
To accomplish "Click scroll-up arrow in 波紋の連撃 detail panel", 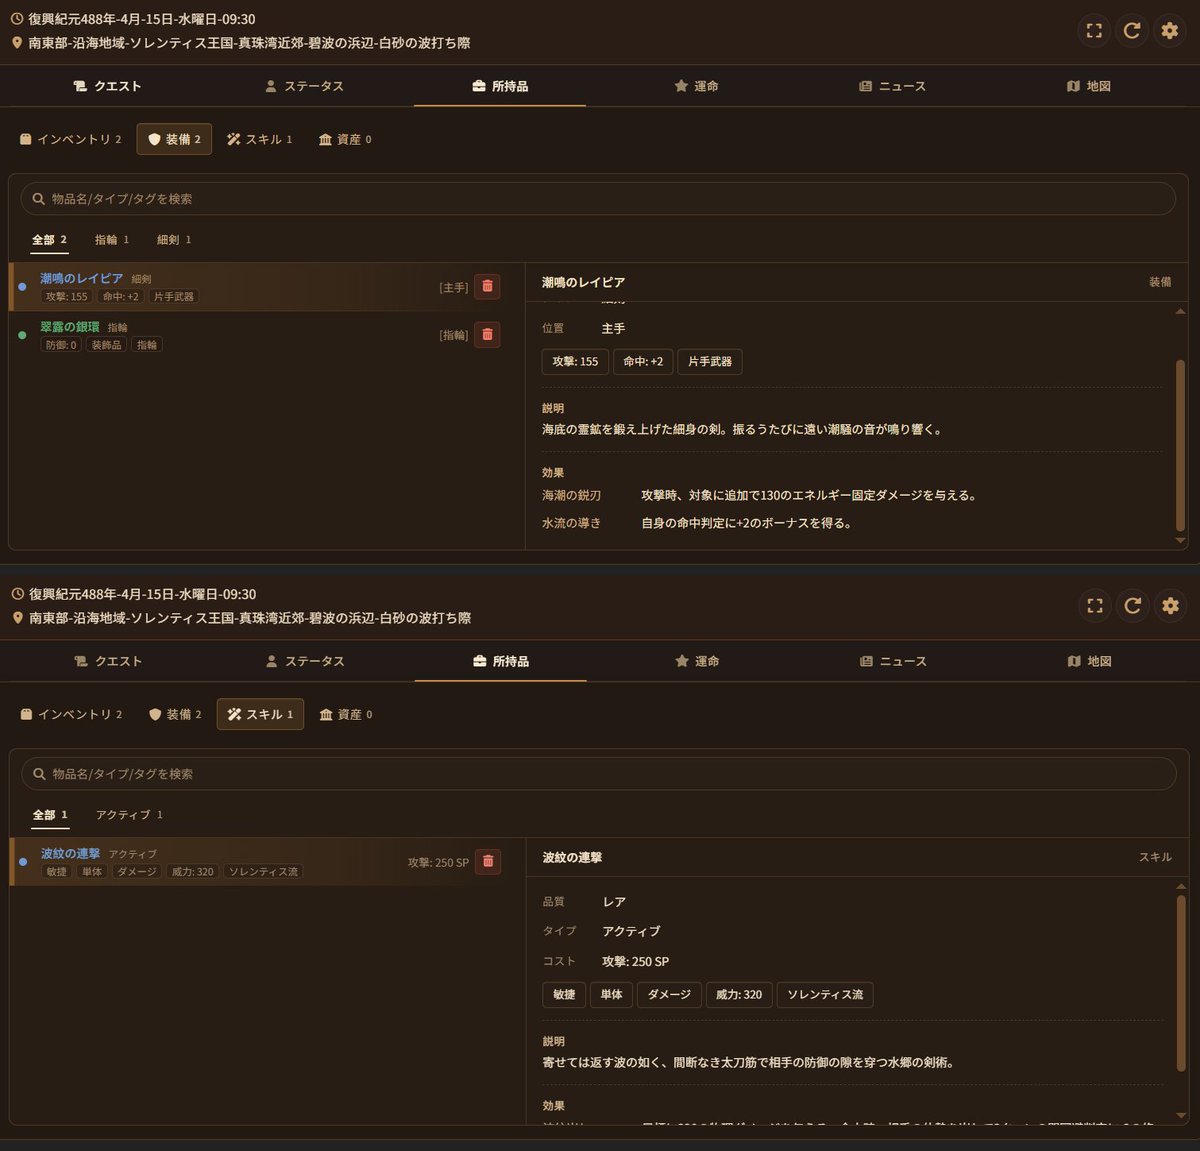I will 1181,887.
